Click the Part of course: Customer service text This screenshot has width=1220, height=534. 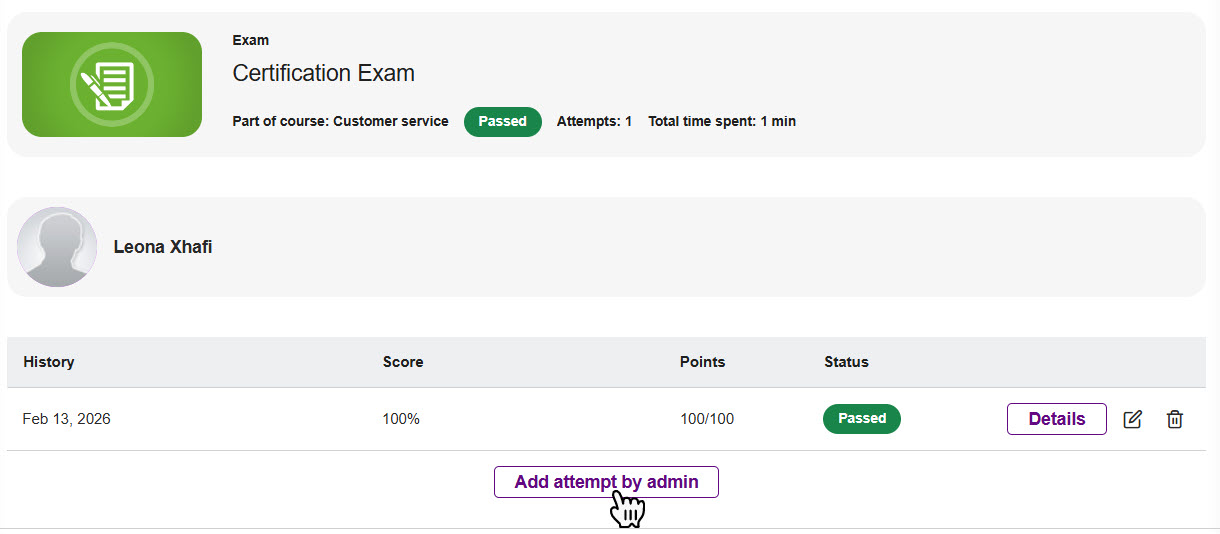pyautogui.click(x=341, y=121)
